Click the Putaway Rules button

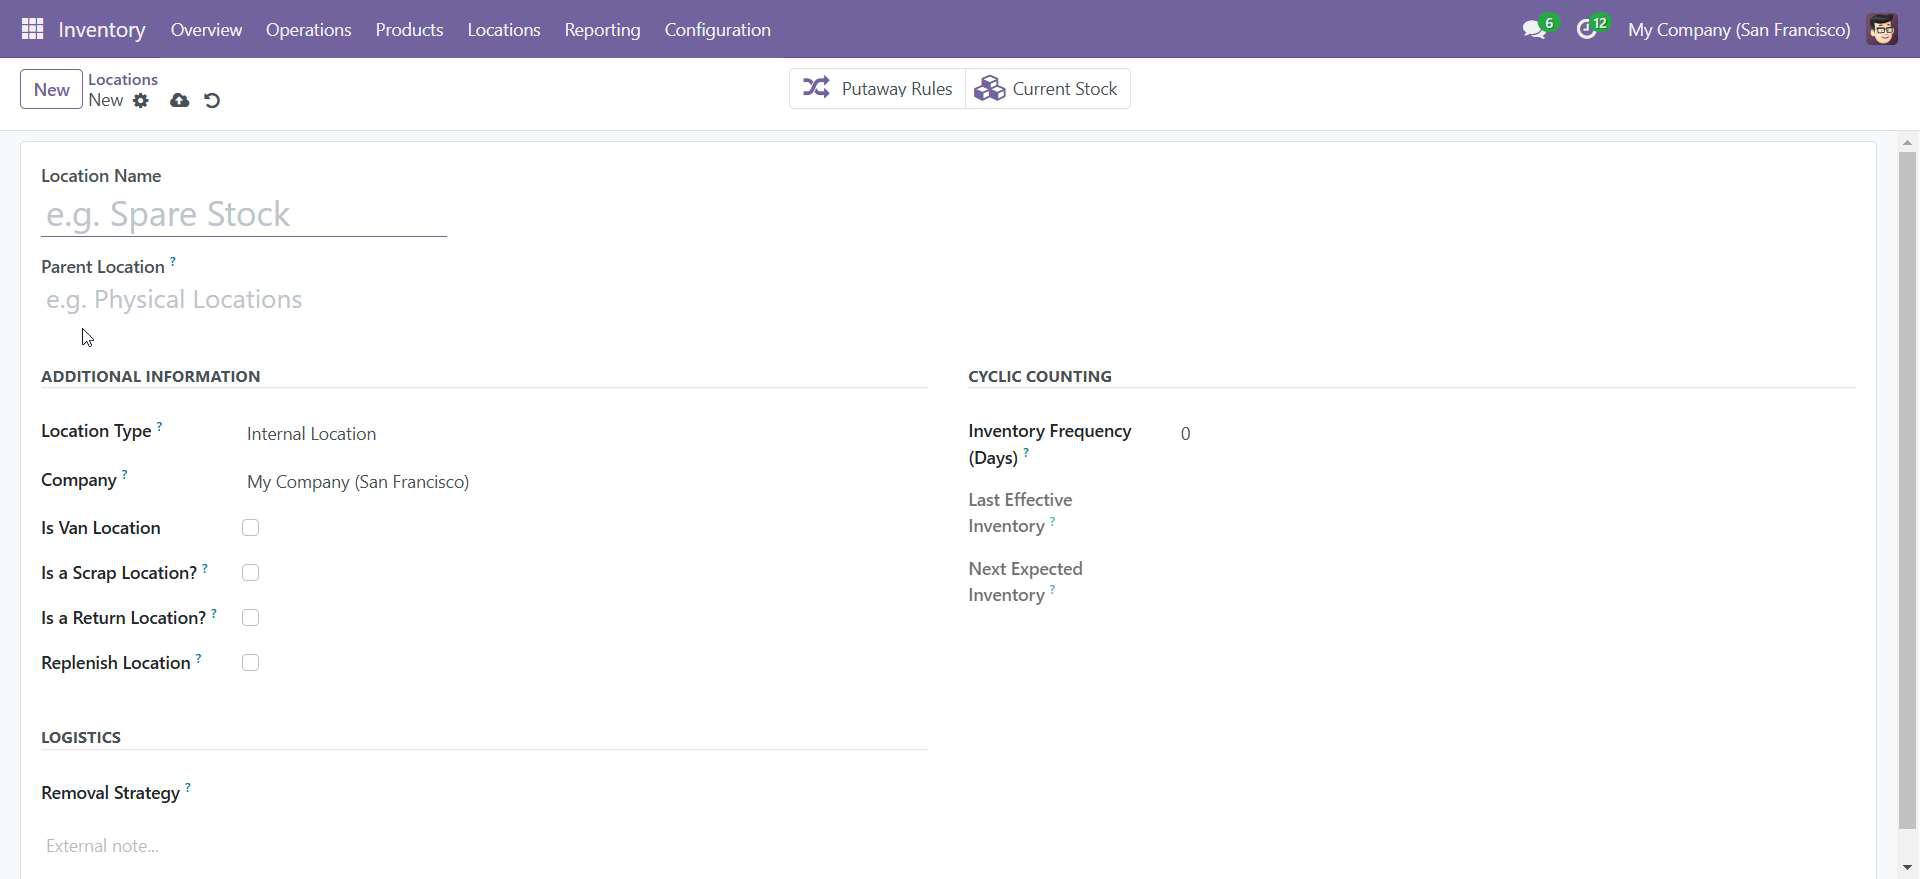(x=877, y=89)
